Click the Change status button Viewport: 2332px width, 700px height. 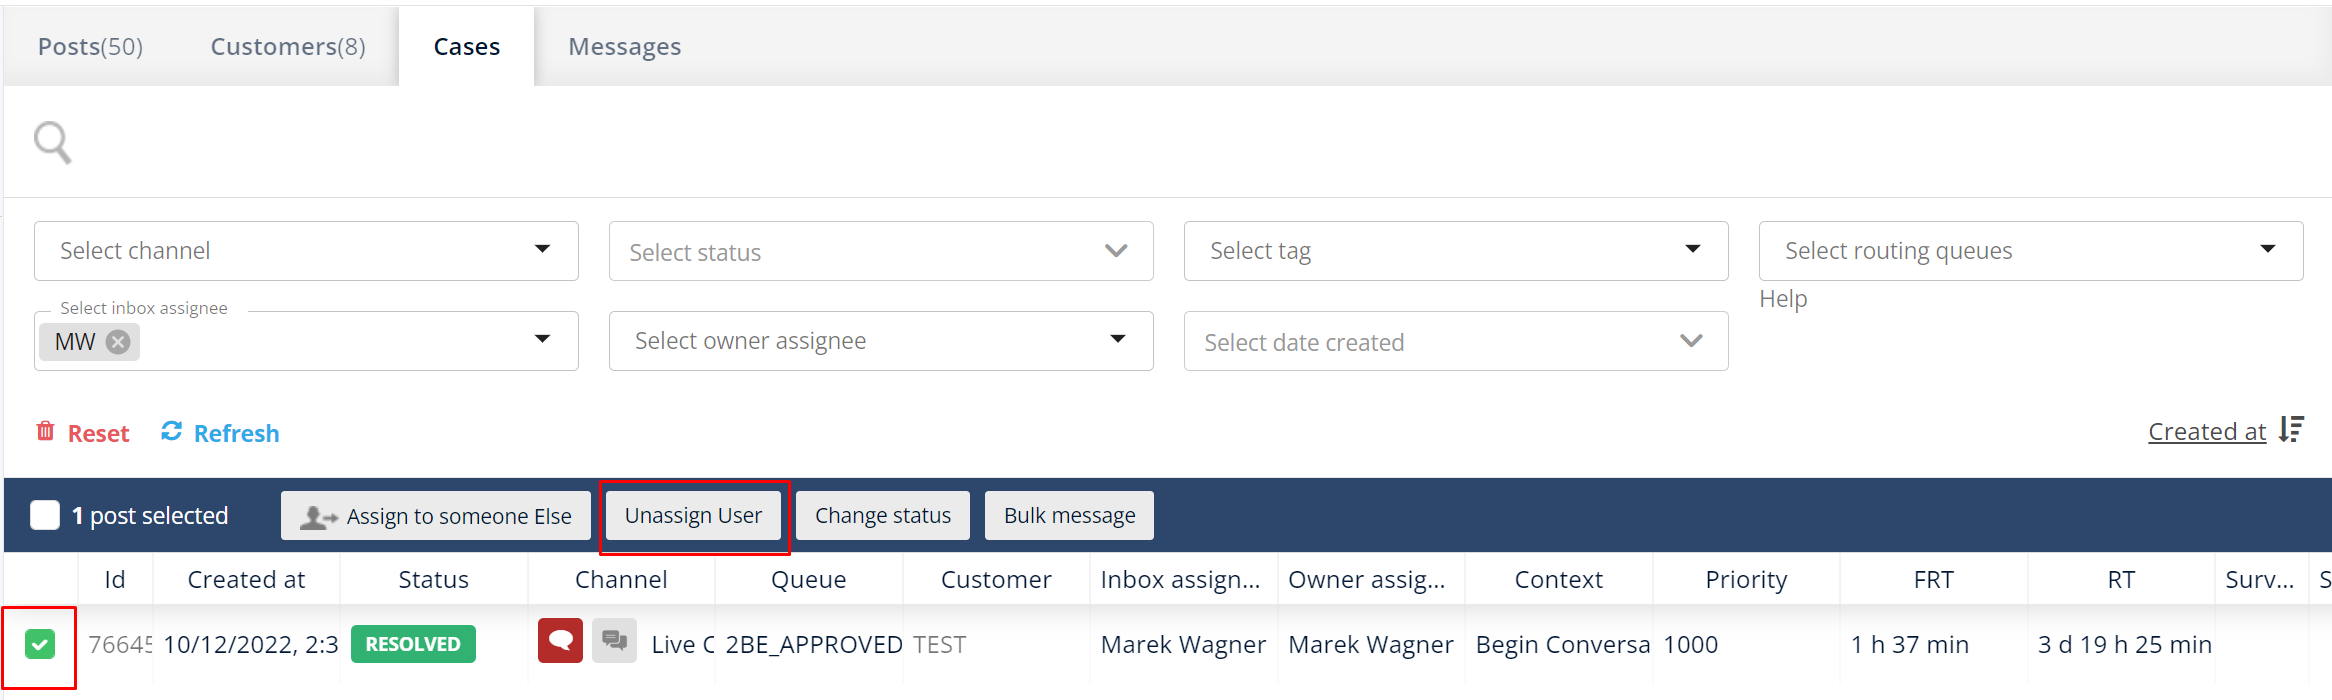[x=883, y=515]
